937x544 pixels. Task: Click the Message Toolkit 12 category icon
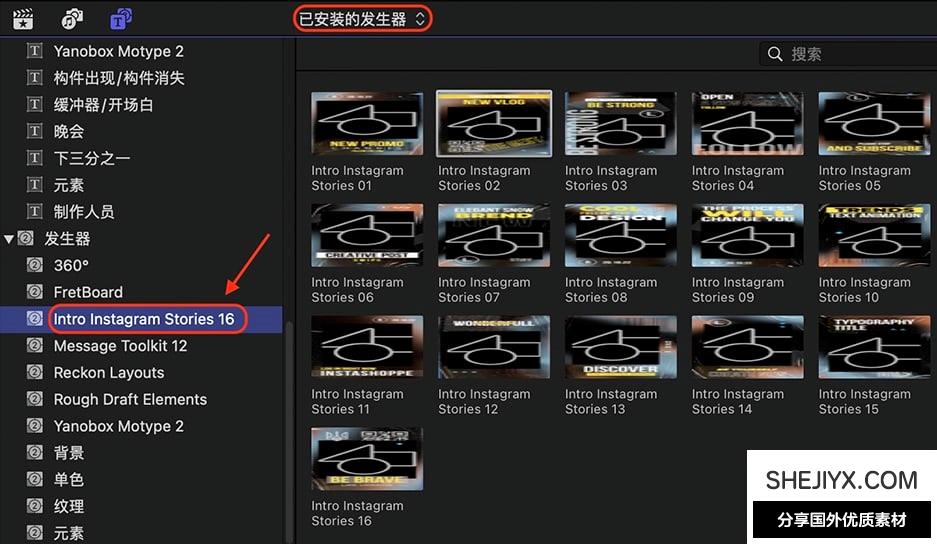pyautogui.click(x=36, y=346)
